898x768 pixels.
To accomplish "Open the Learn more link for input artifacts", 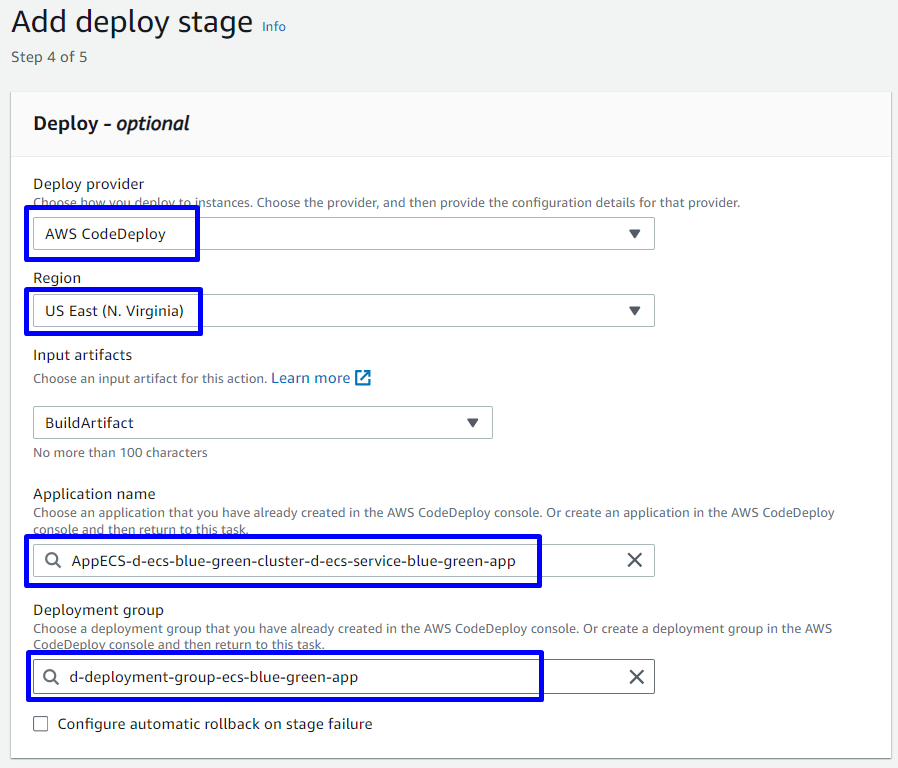I will click(310, 378).
